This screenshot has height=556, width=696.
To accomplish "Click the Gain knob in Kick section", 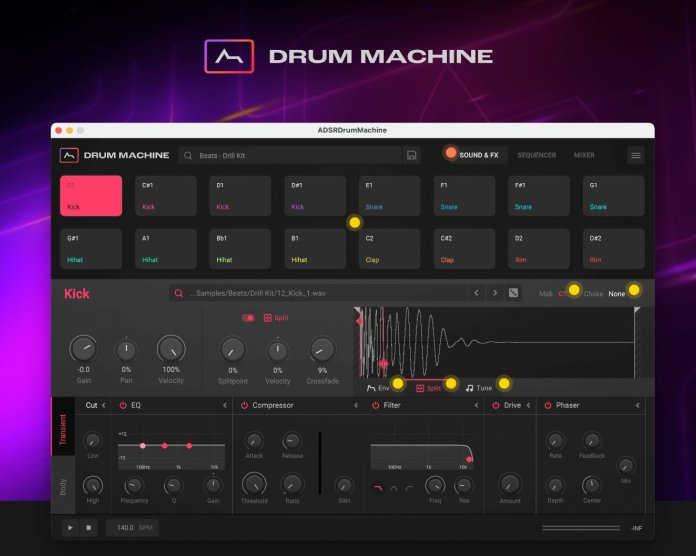I will click(83, 348).
